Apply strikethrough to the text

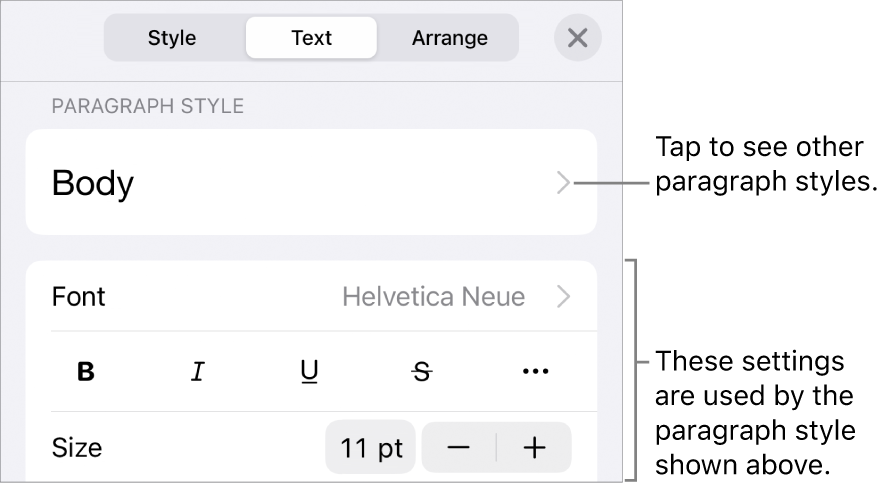point(422,372)
